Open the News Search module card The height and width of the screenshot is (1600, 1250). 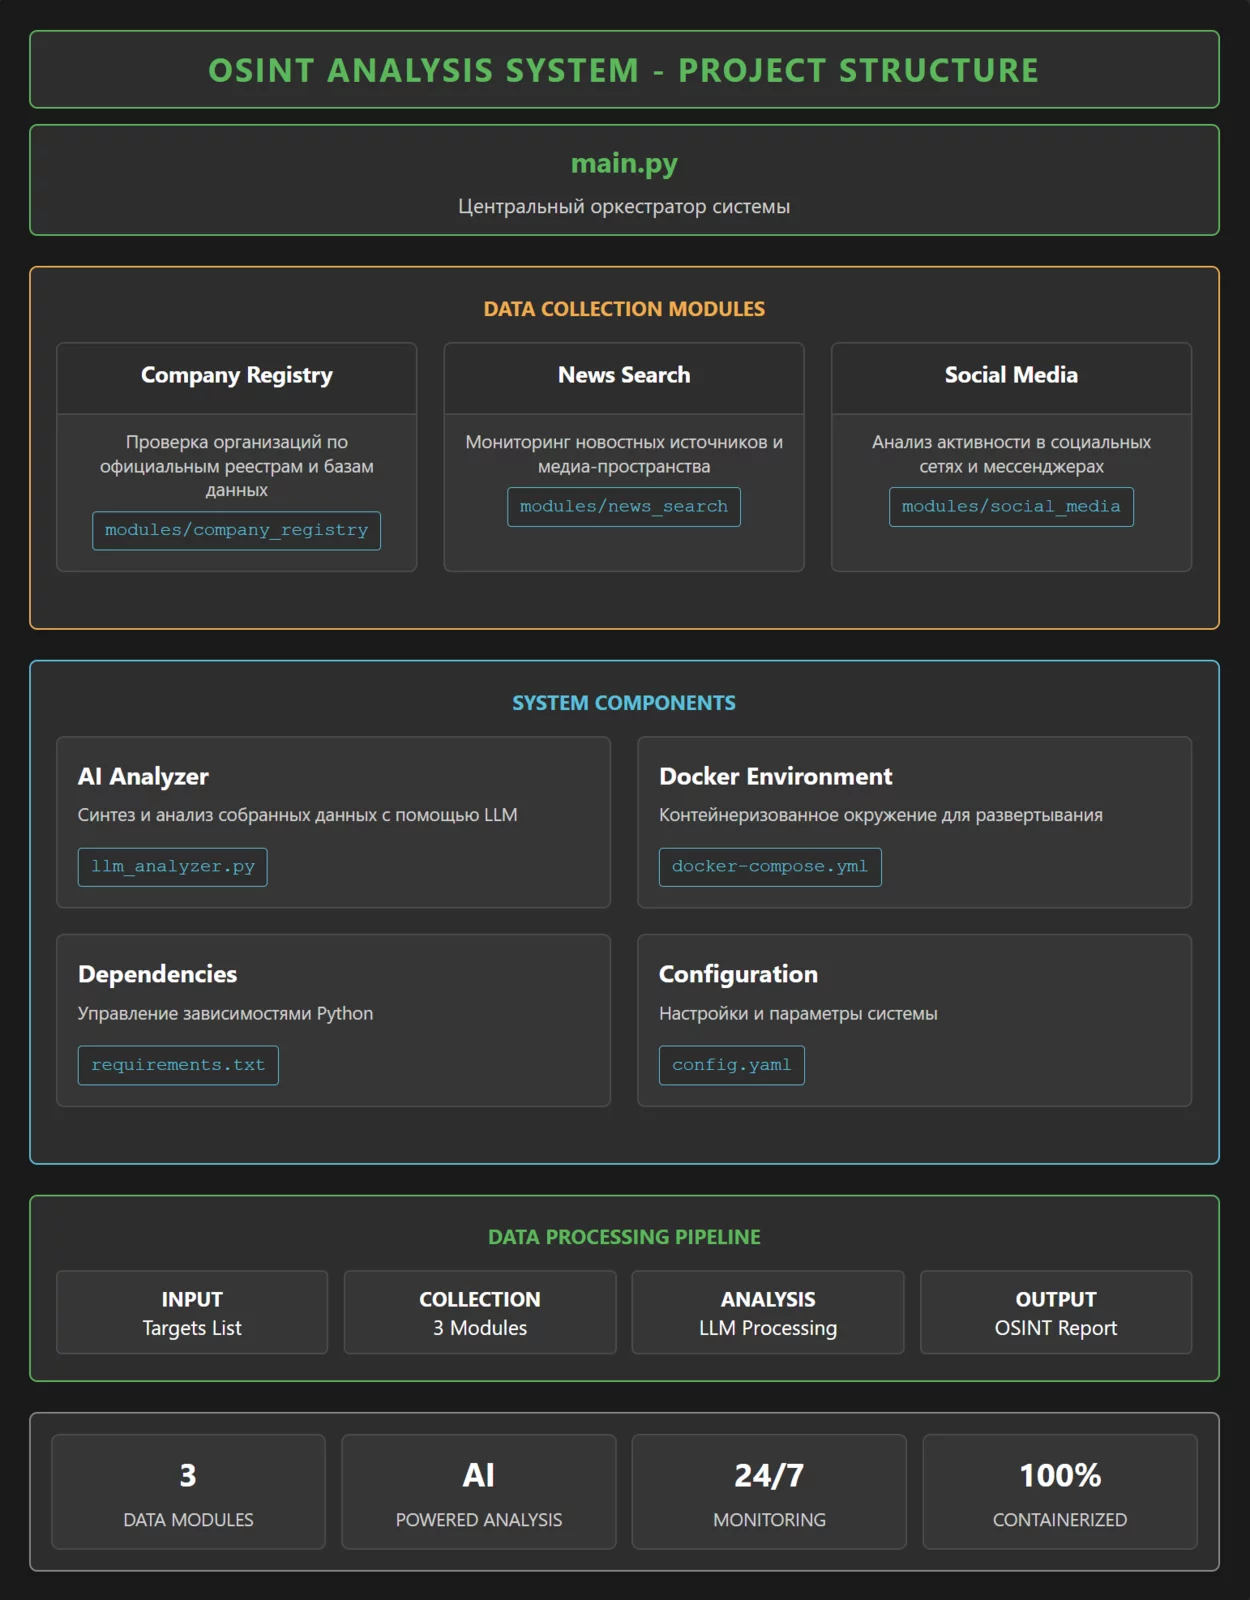624,376
